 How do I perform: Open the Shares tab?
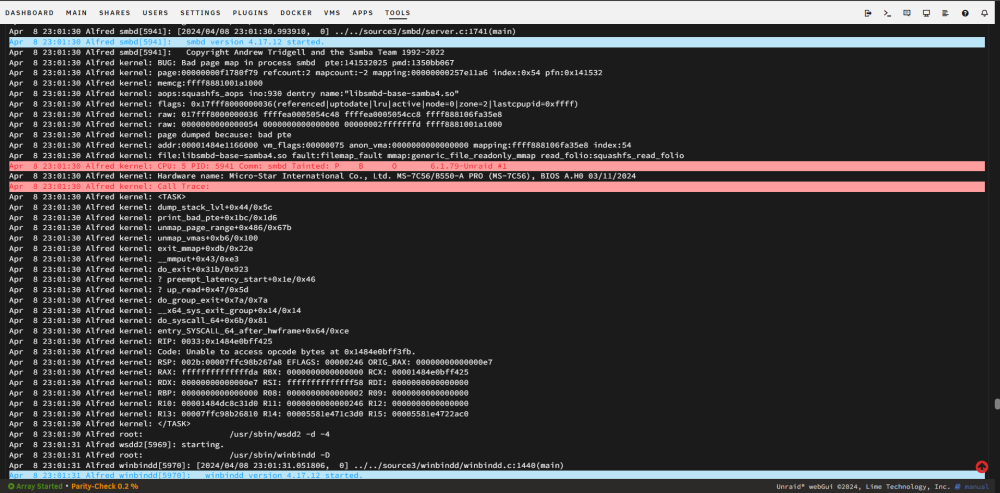(115, 13)
